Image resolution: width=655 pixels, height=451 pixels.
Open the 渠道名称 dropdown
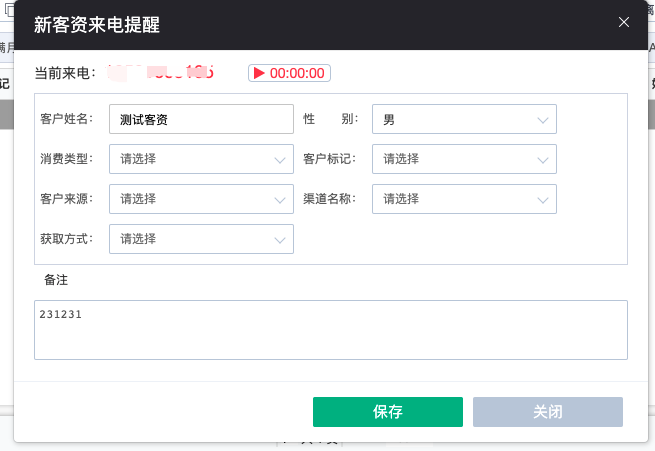464,199
